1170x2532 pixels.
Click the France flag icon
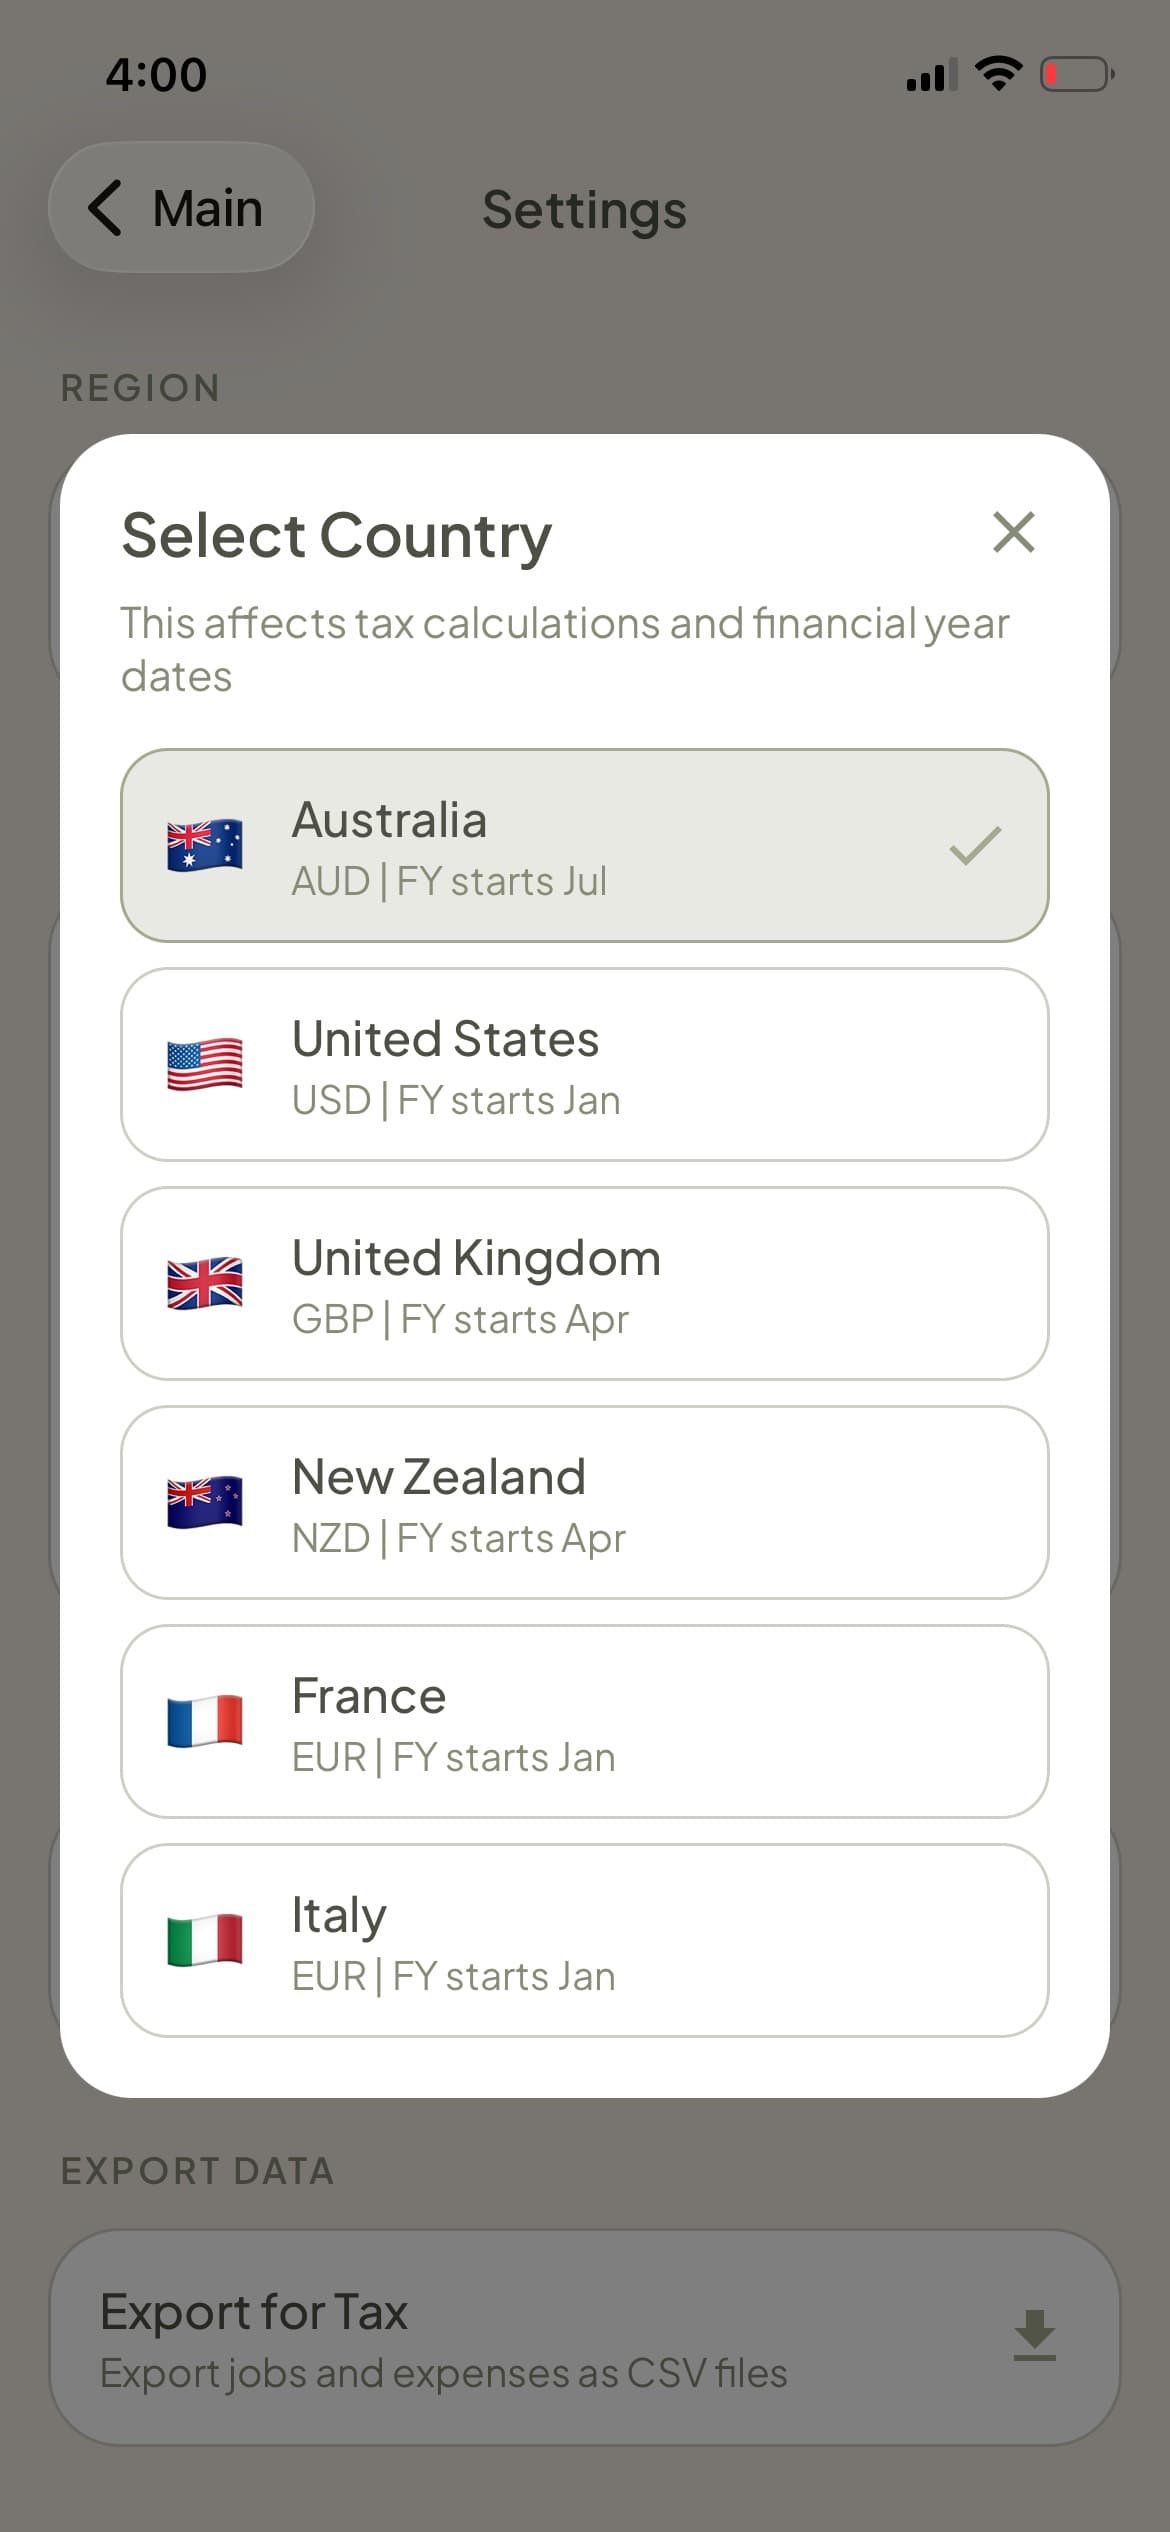tap(202, 1722)
